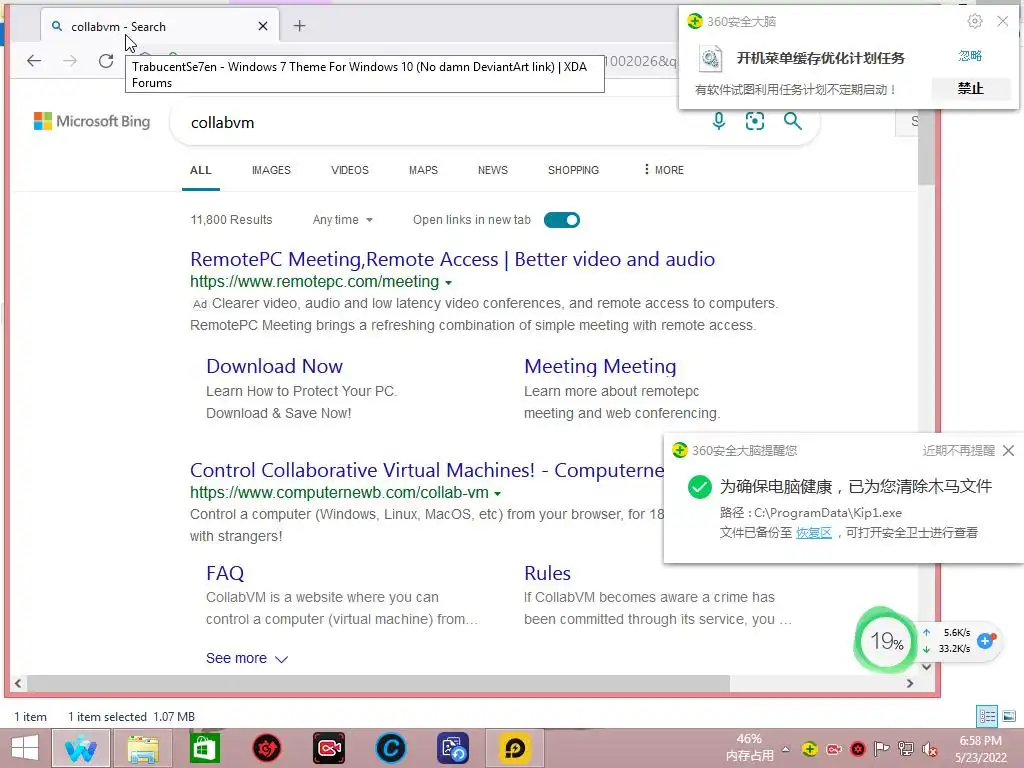Open a new tab with the plus button
The width and height of the screenshot is (1024, 768).
point(299,26)
